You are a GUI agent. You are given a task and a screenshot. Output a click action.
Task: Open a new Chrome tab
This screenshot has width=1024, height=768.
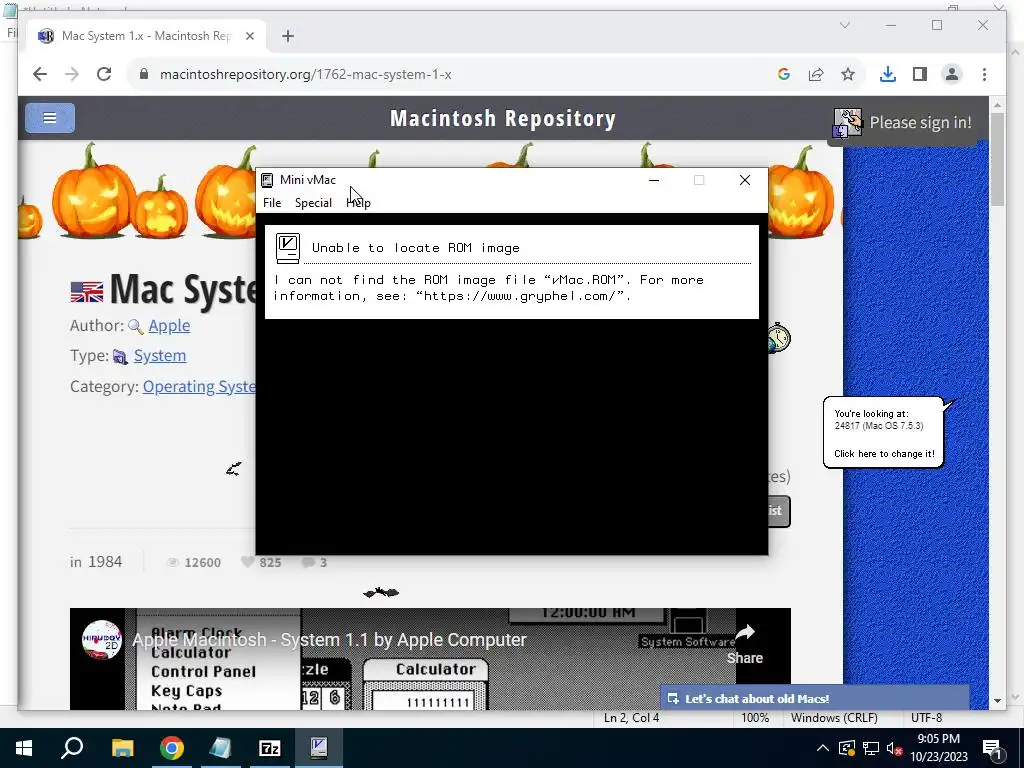[288, 36]
